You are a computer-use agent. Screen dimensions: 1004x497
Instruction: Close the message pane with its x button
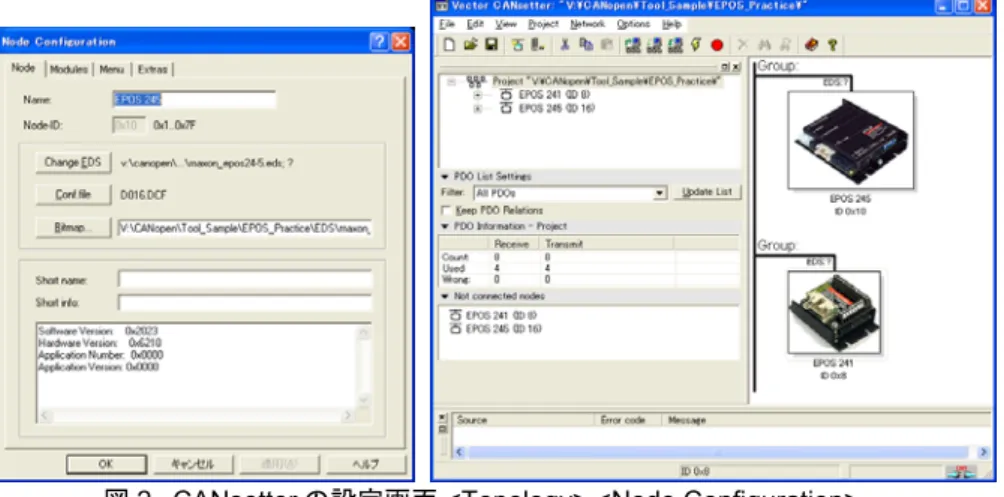(x=442, y=418)
